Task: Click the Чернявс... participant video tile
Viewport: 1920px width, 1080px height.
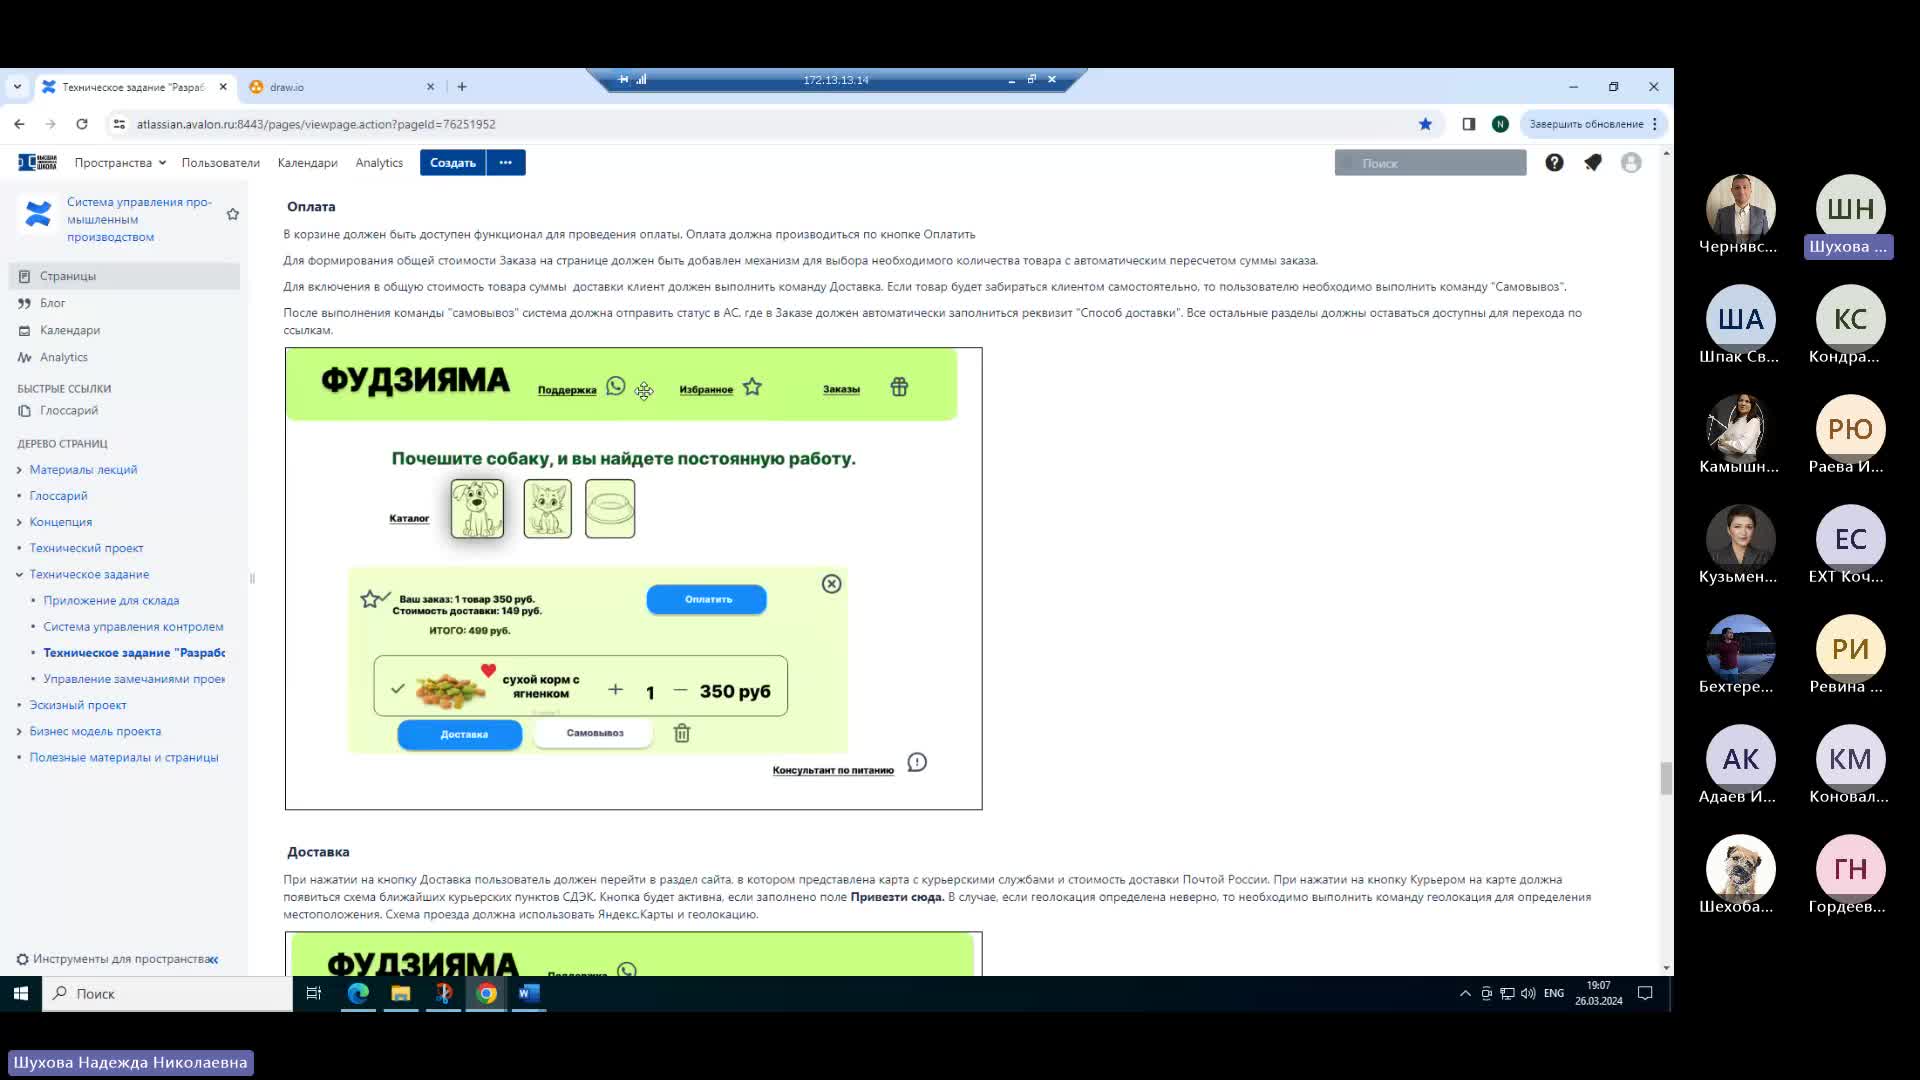Action: (1740, 215)
